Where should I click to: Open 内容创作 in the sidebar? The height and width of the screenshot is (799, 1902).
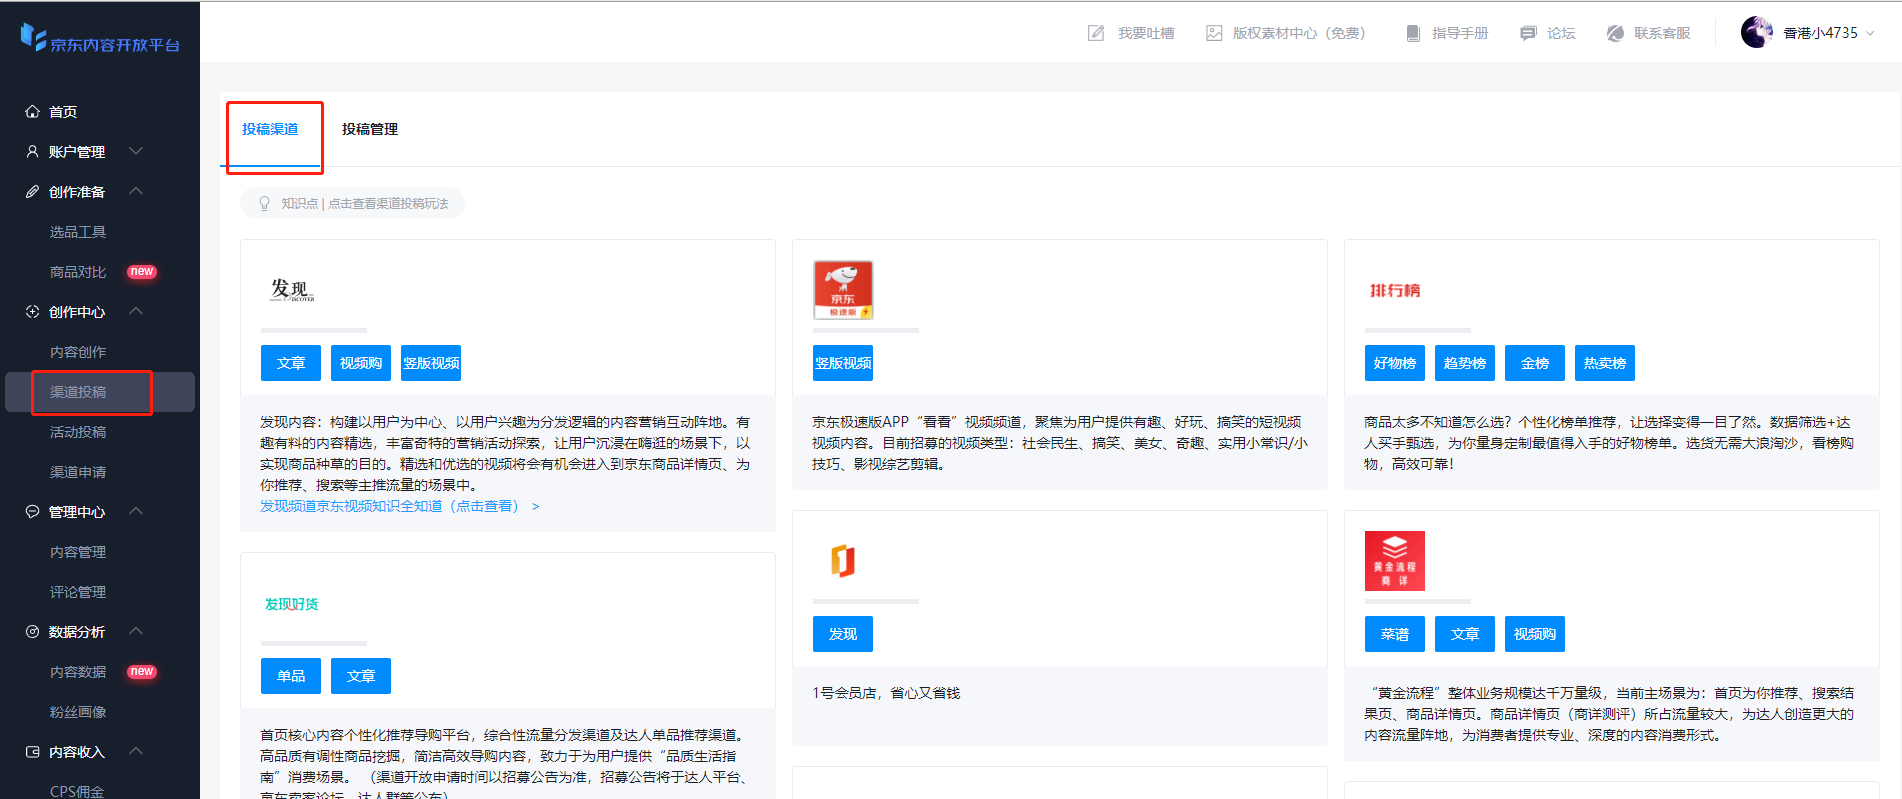point(78,352)
